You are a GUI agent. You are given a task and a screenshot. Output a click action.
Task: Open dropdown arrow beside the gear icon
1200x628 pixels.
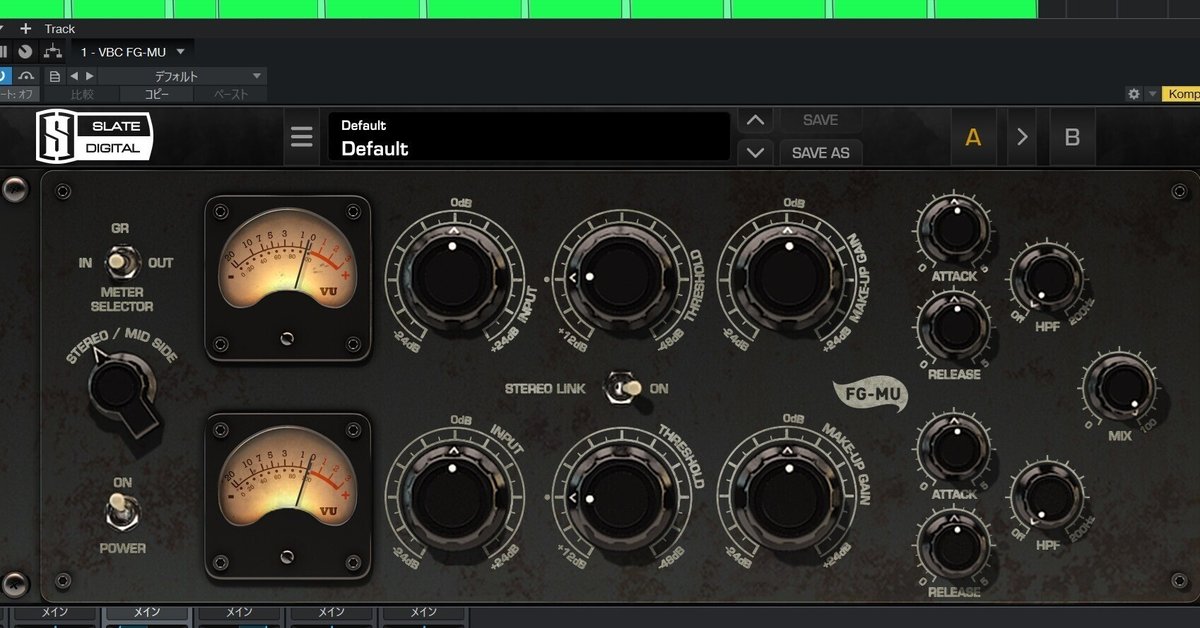click(1152, 94)
